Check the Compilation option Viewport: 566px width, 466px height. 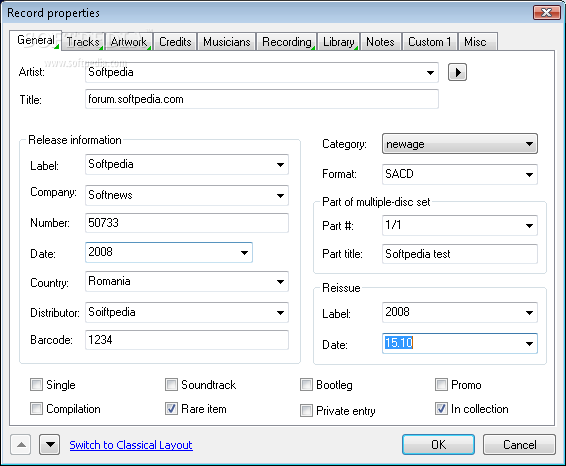click(36, 409)
